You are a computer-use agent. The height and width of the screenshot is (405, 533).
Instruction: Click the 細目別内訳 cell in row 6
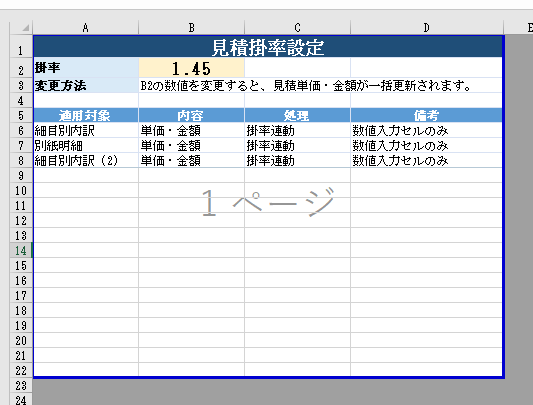pos(86,130)
